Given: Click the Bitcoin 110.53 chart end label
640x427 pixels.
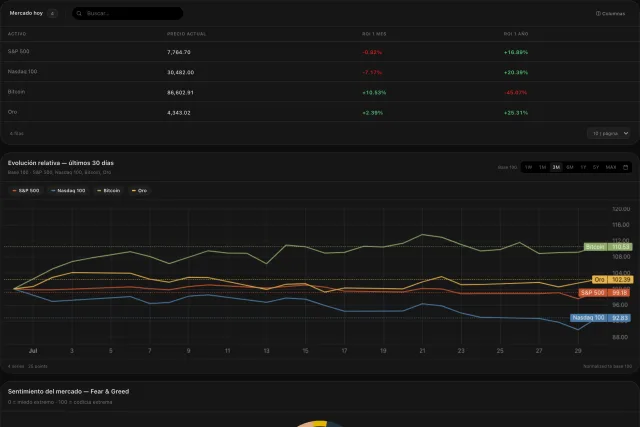Looking at the screenshot, I should pyautogui.click(x=608, y=247).
